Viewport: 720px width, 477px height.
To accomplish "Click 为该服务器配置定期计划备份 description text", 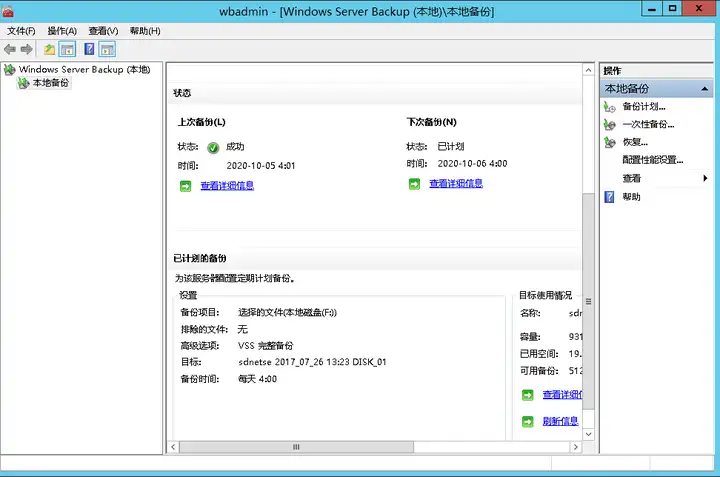I will 235,278.
